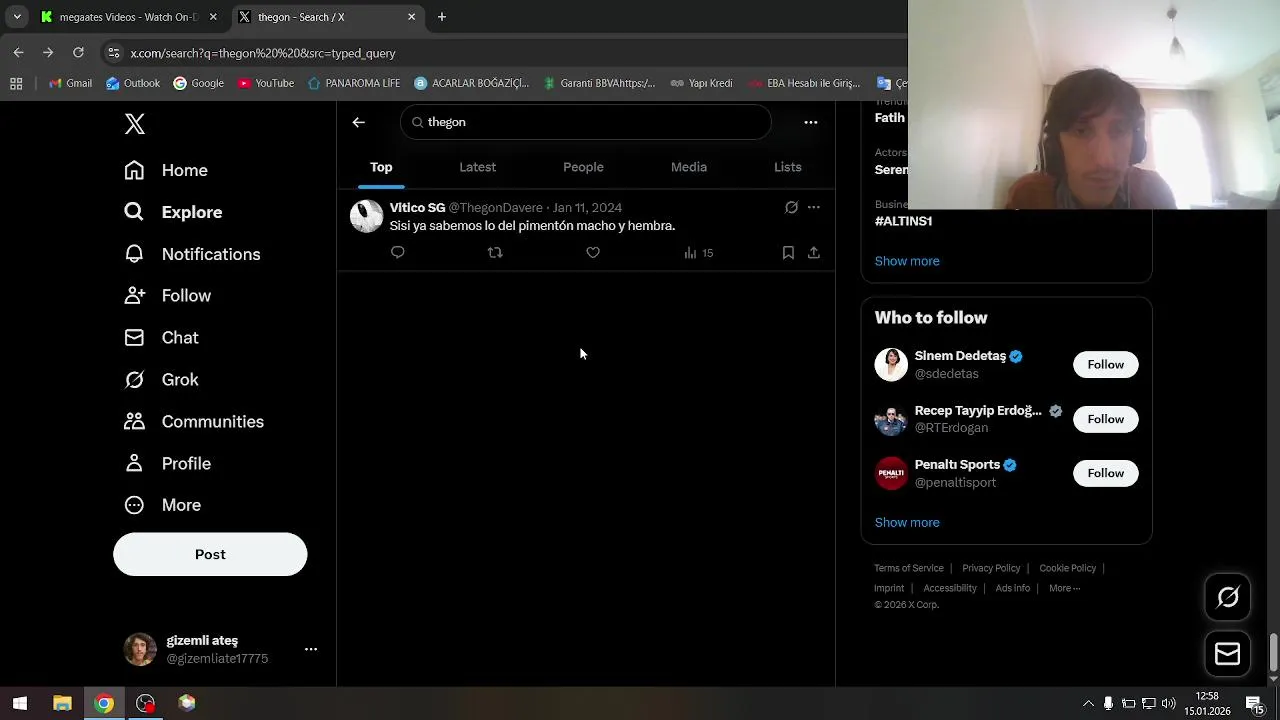Click the X logo in the sidebar
1280x720 pixels.
[x=135, y=124]
